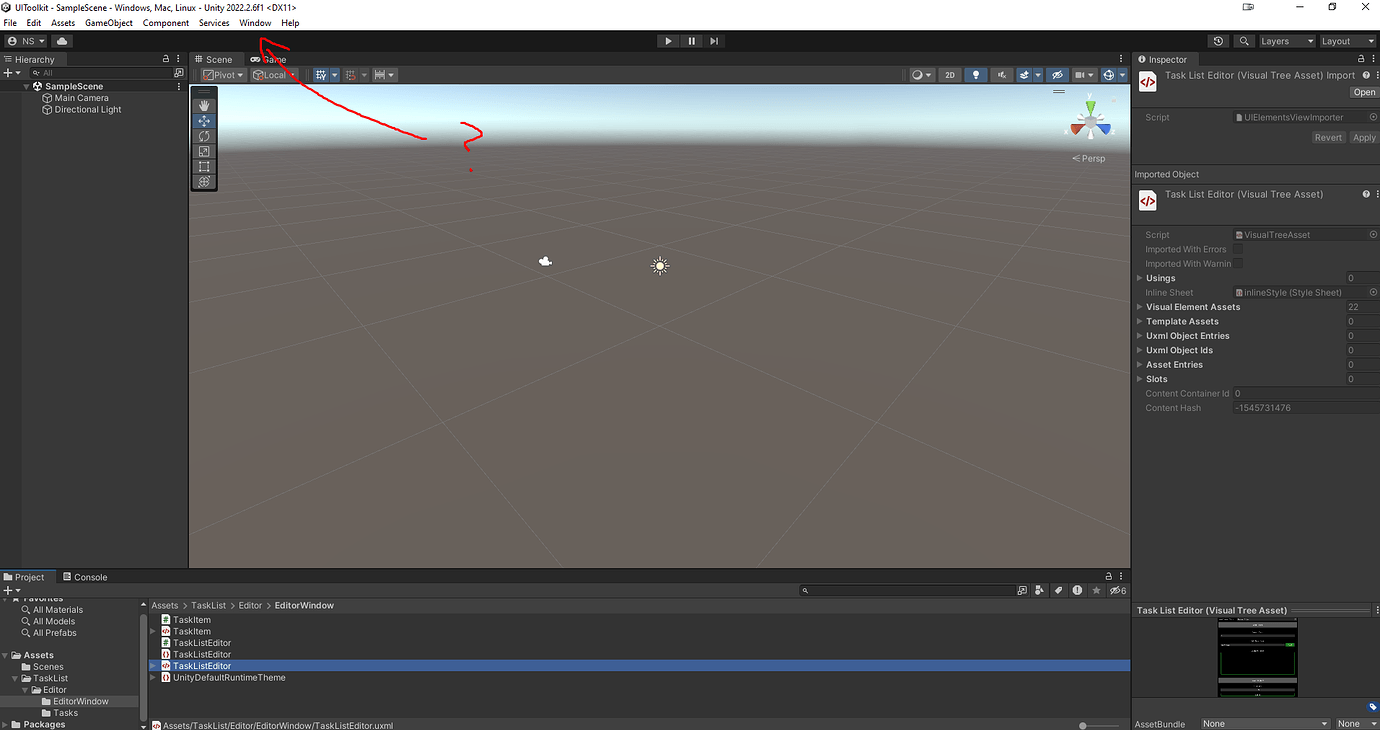The width and height of the screenshot is (1380, 730).
Task: Click the Scene orientation gizmo
Action: click(1088, 121)
